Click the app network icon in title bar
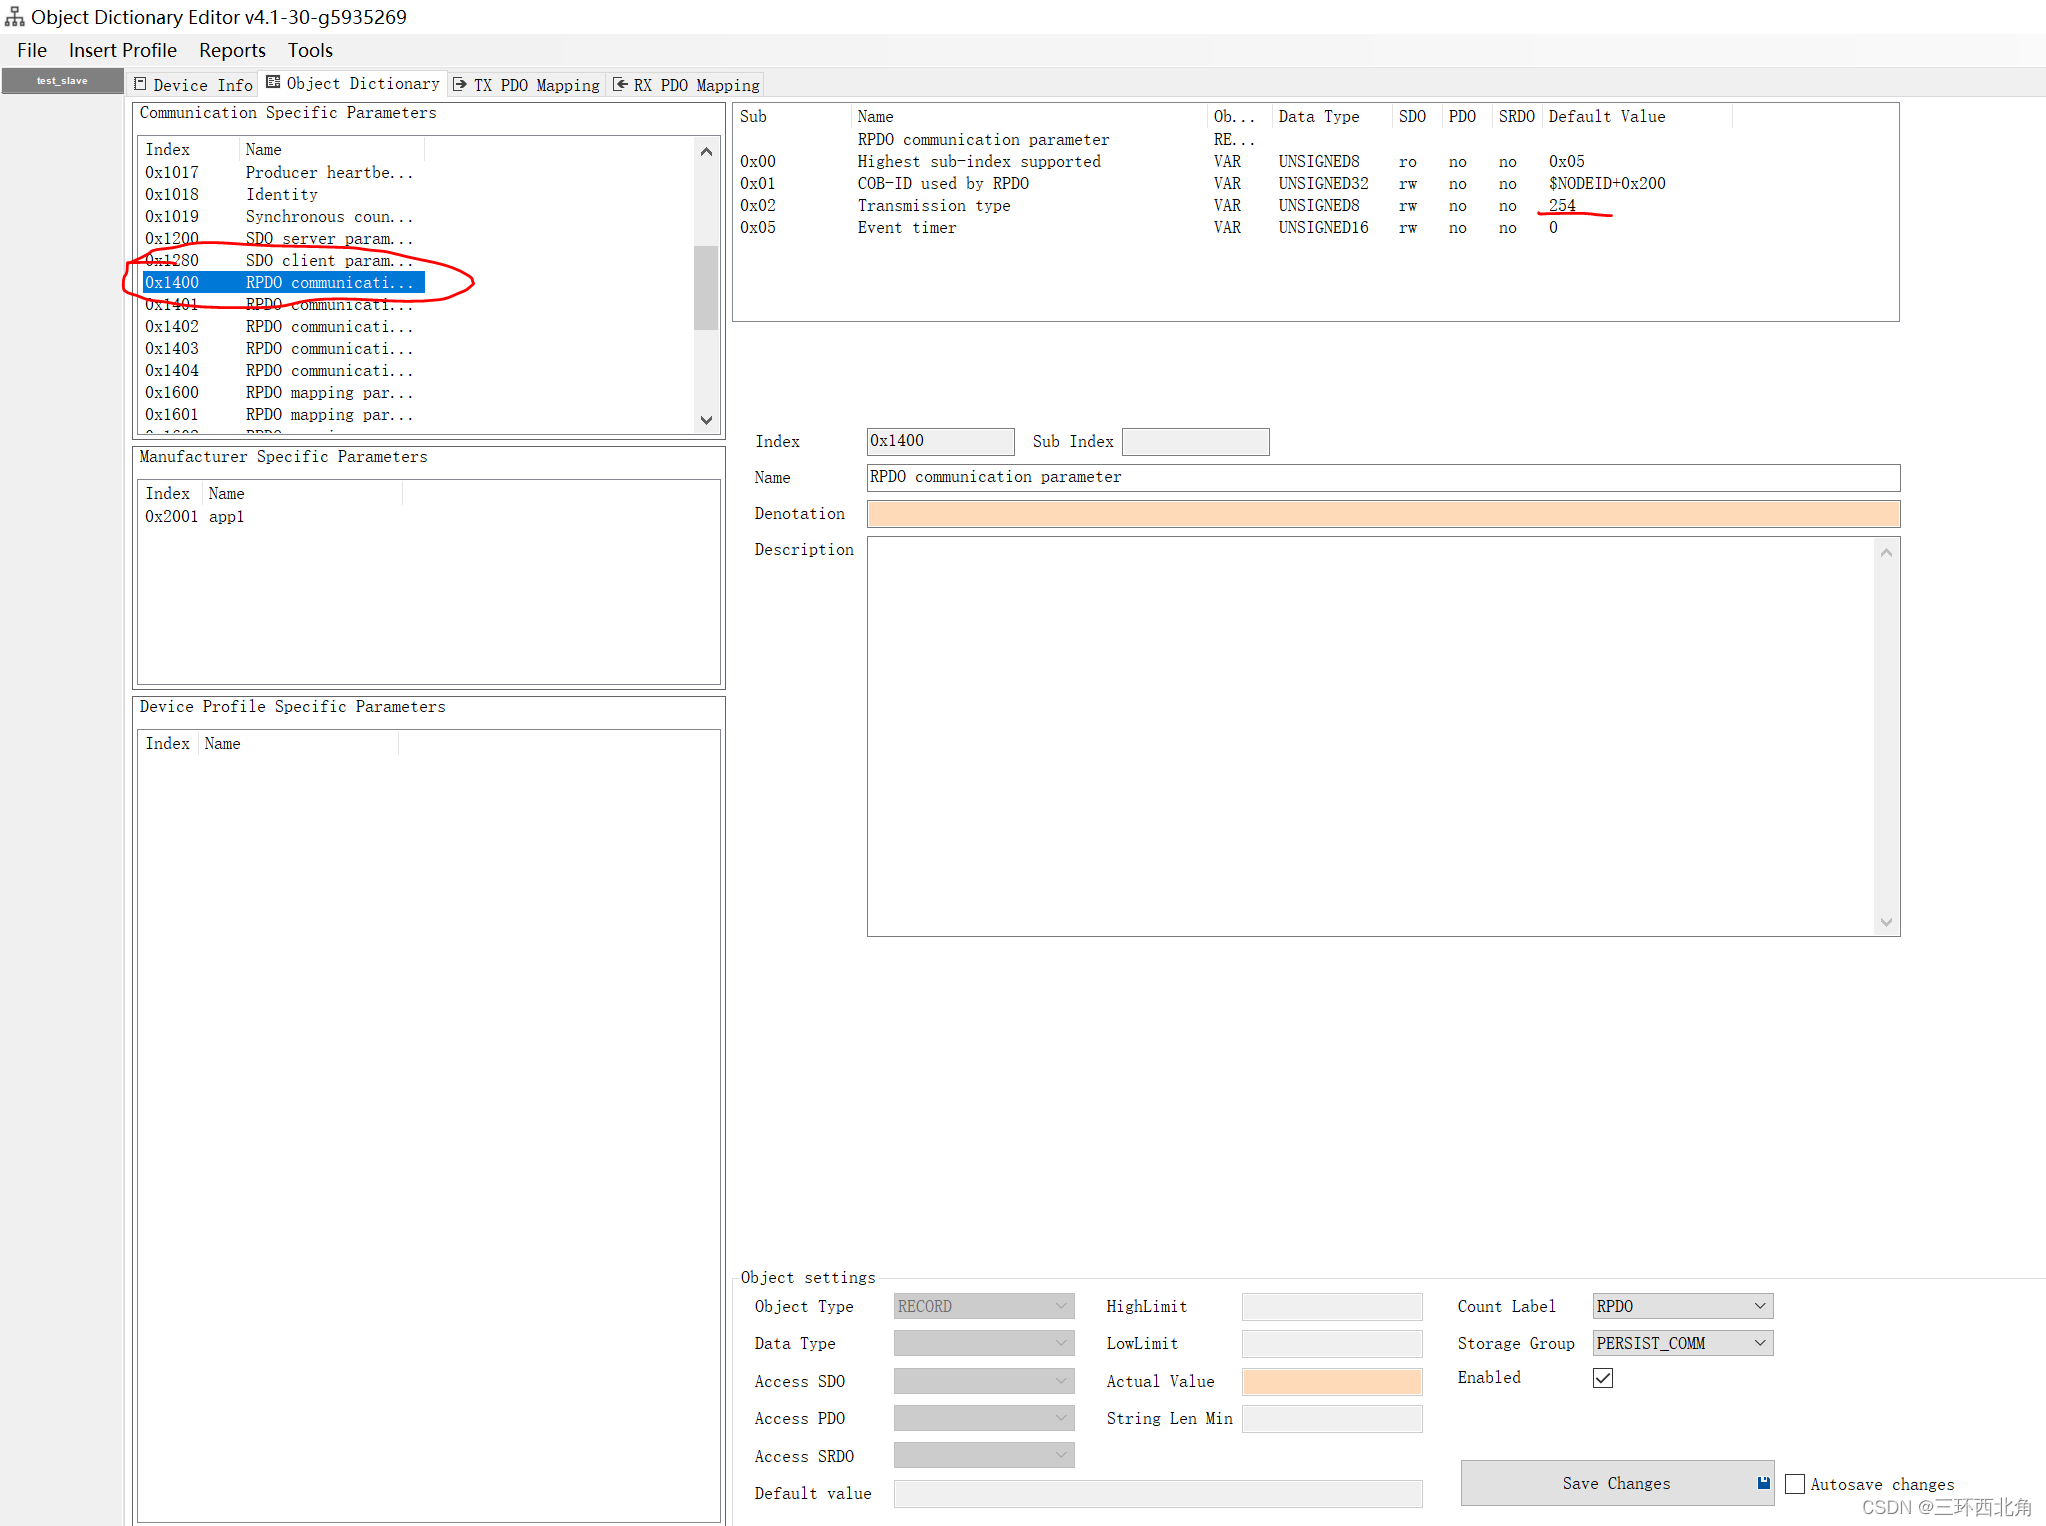 point(14,17)
